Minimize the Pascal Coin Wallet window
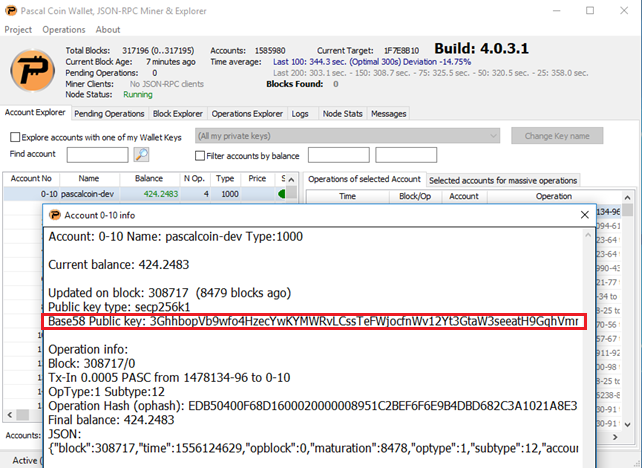643x469 pixels. (x=556, y=11)
